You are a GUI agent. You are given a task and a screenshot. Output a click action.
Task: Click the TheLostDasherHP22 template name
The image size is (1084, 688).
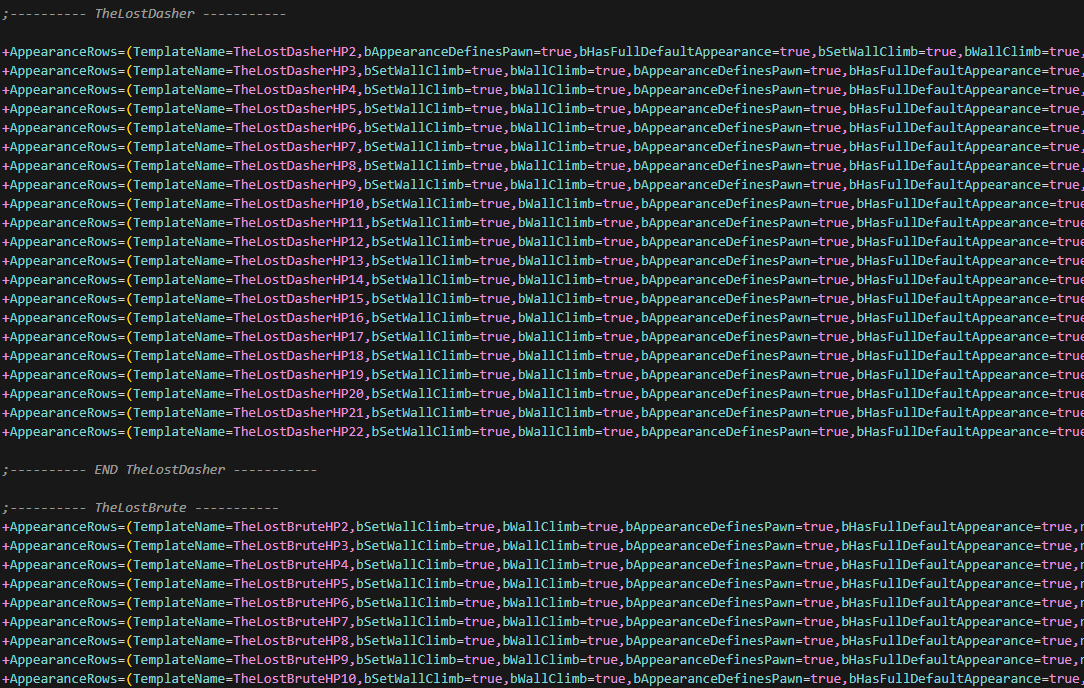(x=299, y=432)
